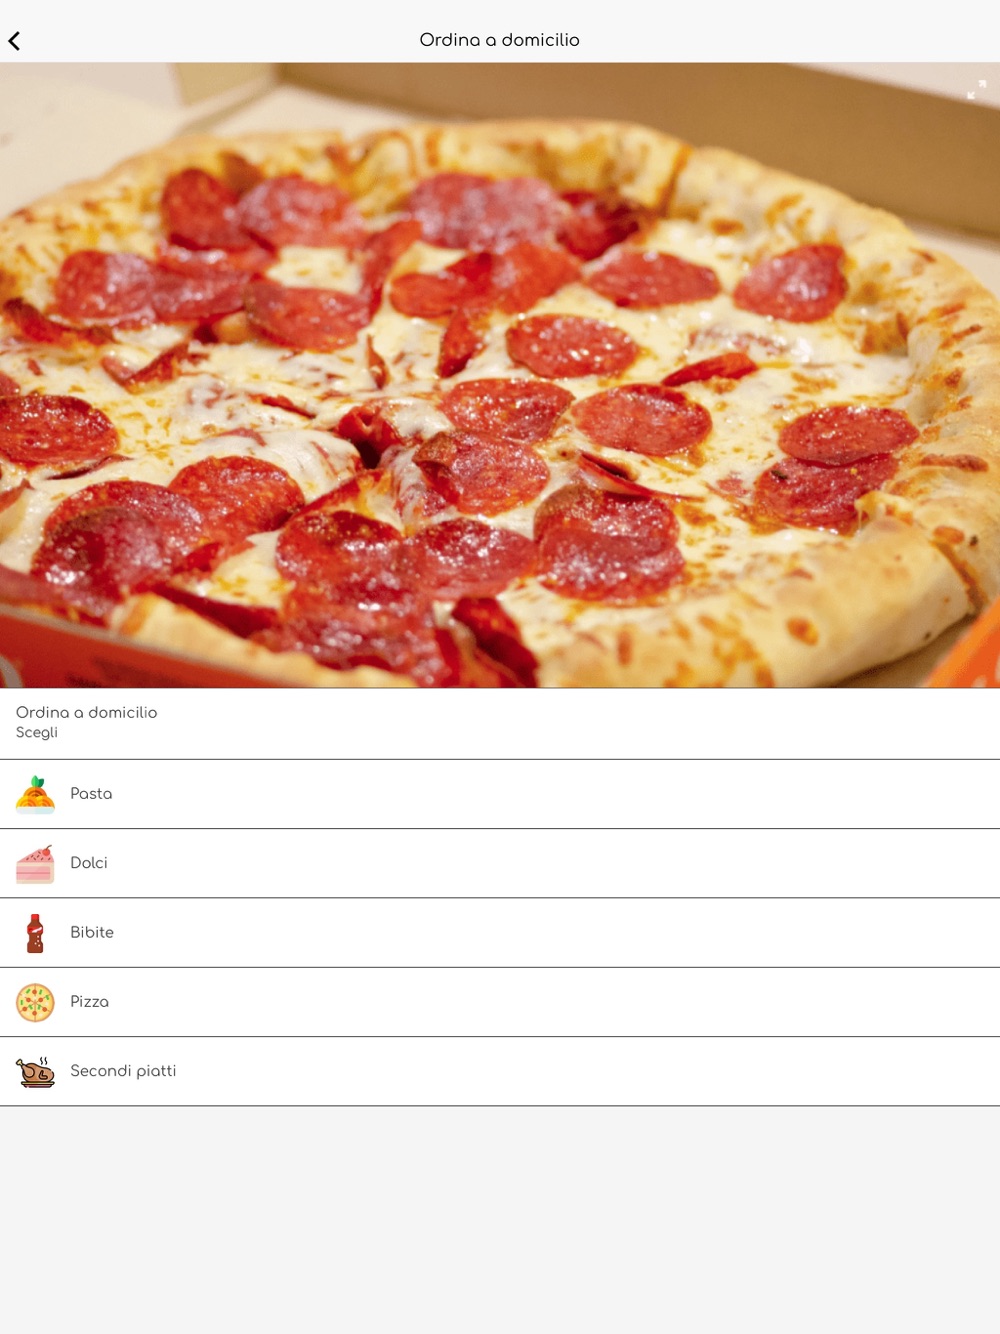
Task: Tap the round pizza icon in the list
Action: tap(35, 1002)
